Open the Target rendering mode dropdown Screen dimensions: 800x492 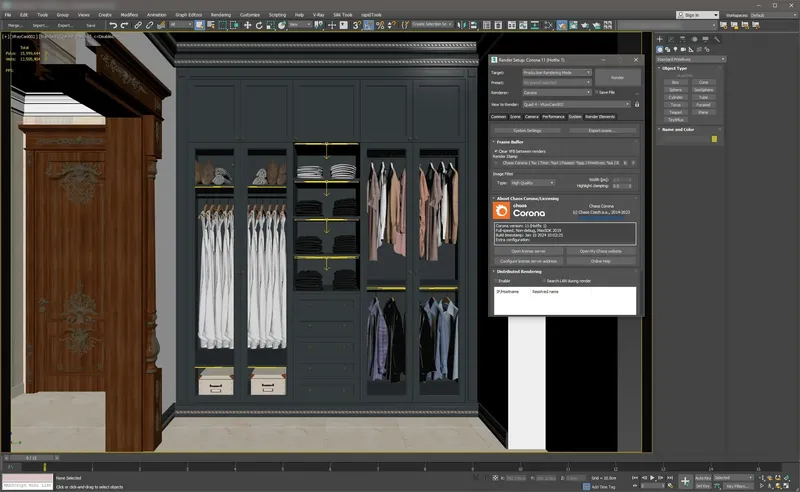point(558,72)
